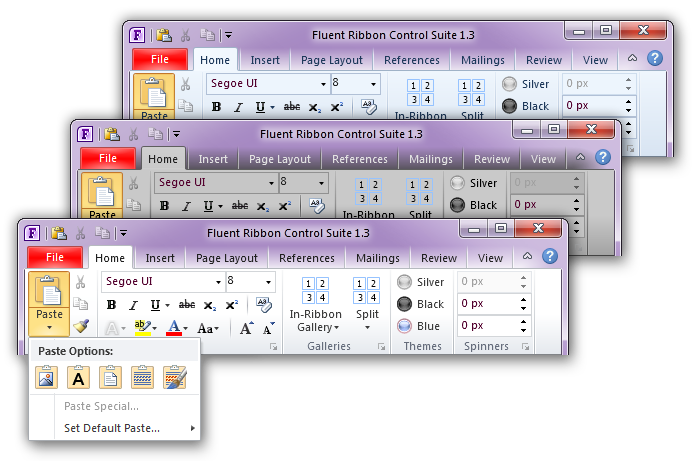Apply Superscript in the front window
694x461 pixels.
(232, 304)
